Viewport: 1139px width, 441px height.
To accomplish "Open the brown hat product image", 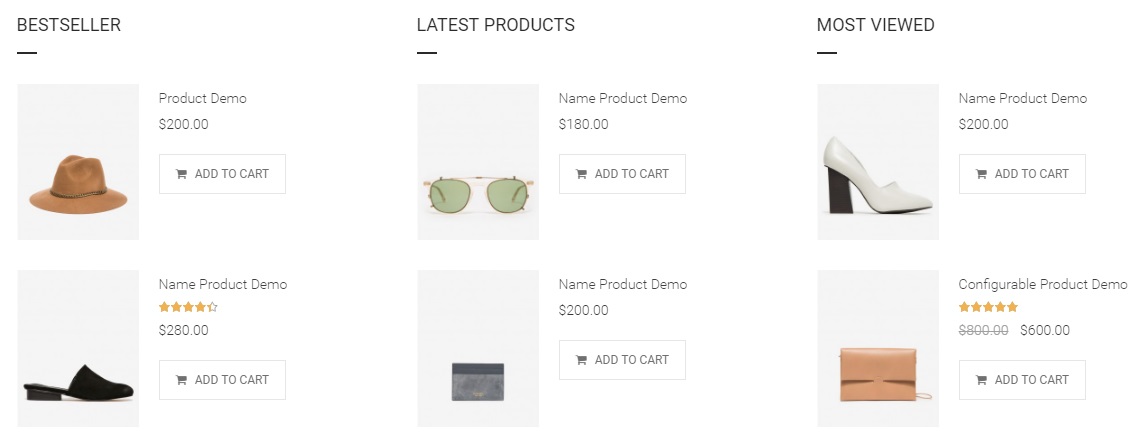I will (x=78, y=162).
